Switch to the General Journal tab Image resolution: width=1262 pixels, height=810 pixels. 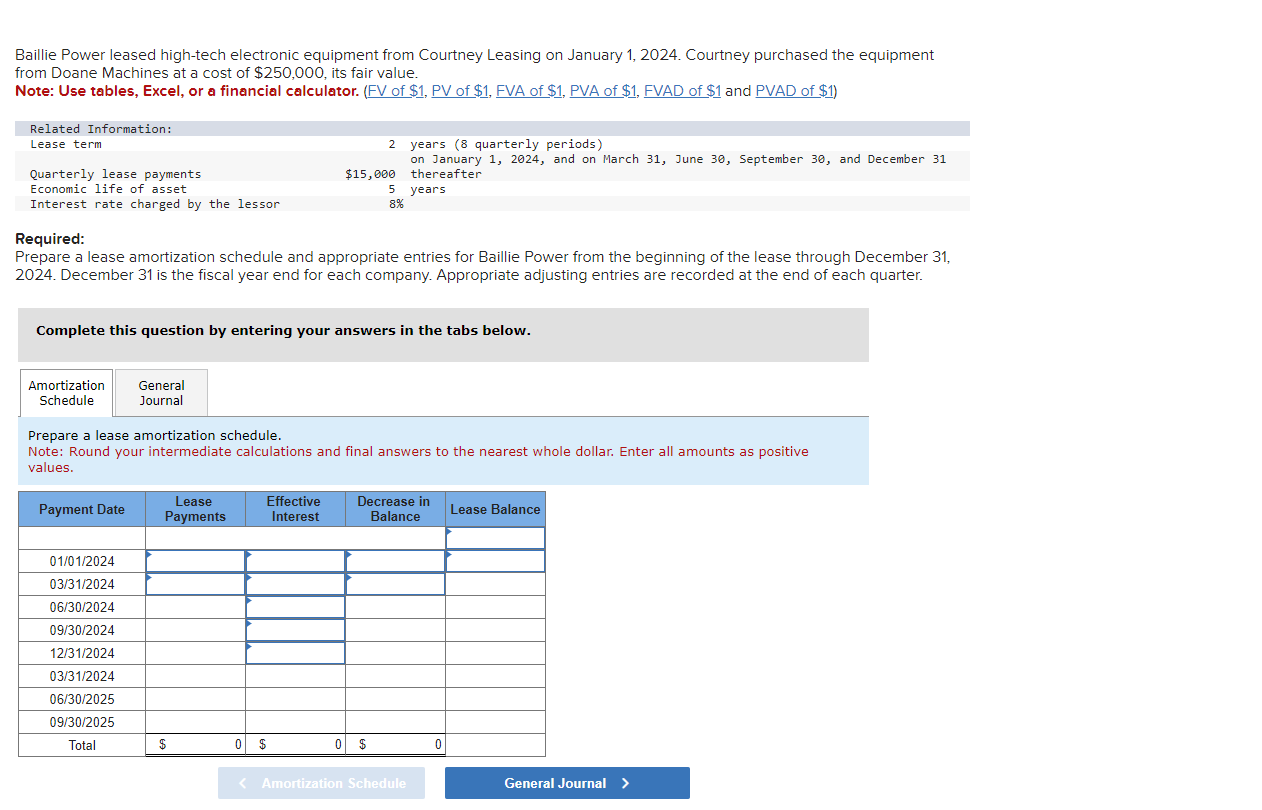tap(160, 392)
